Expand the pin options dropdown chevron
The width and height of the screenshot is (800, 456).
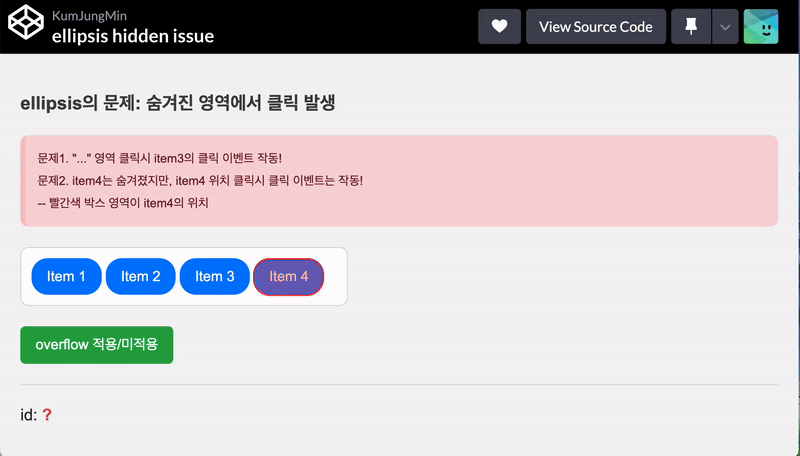coord(725,27)
